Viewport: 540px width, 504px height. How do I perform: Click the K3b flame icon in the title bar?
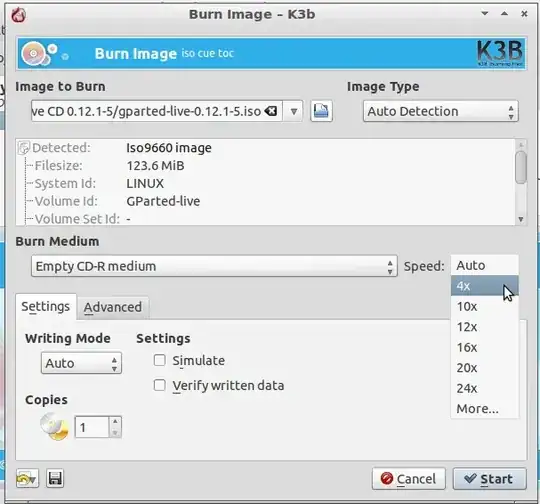(18, 15)
